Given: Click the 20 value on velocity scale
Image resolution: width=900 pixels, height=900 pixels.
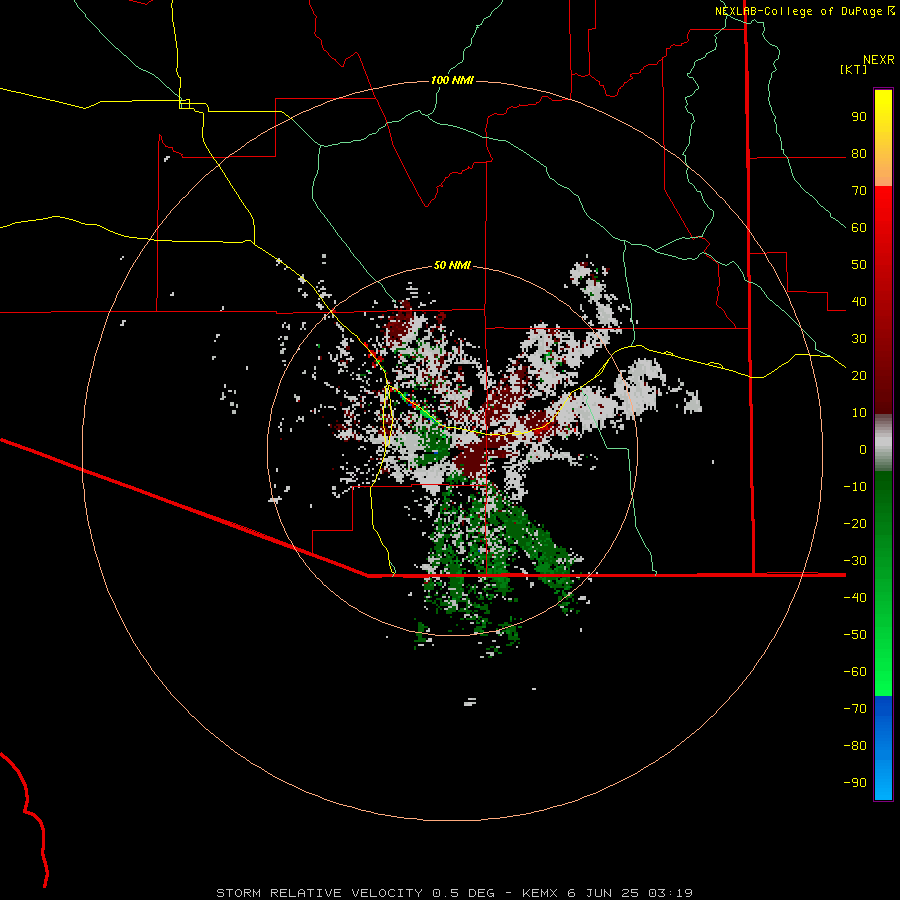Looking at the screenshot, I should [x=859, y=376].
